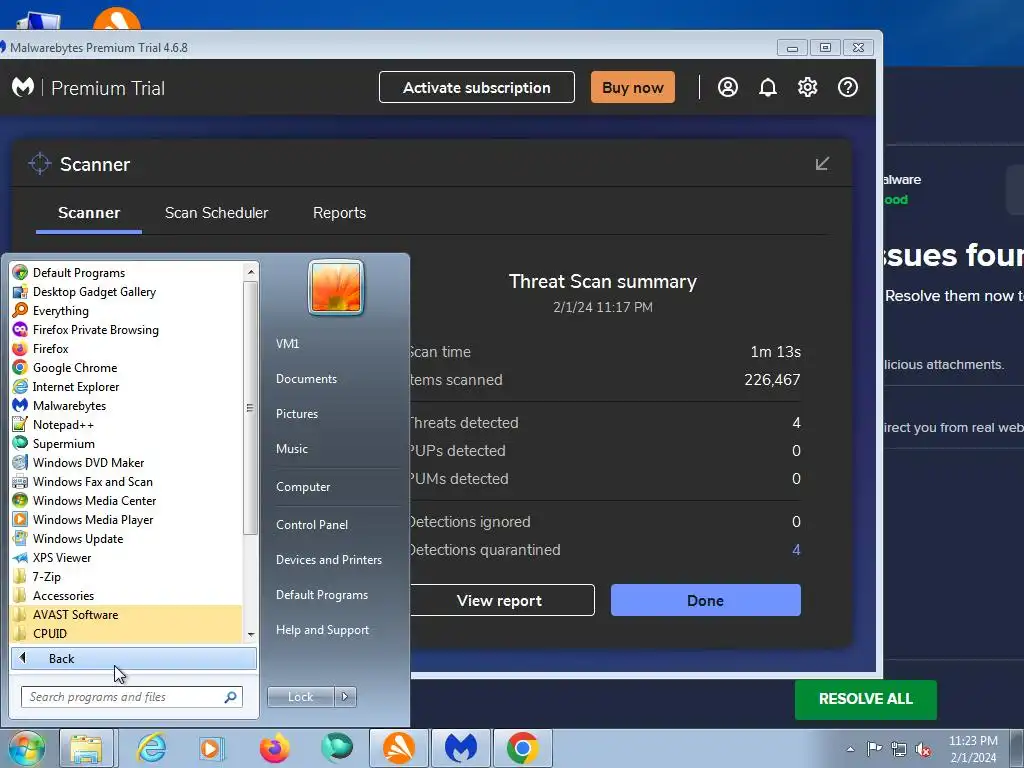Click the user account picture thumbnail
This screenshot has height=768, width=1024.
[336, 287]
